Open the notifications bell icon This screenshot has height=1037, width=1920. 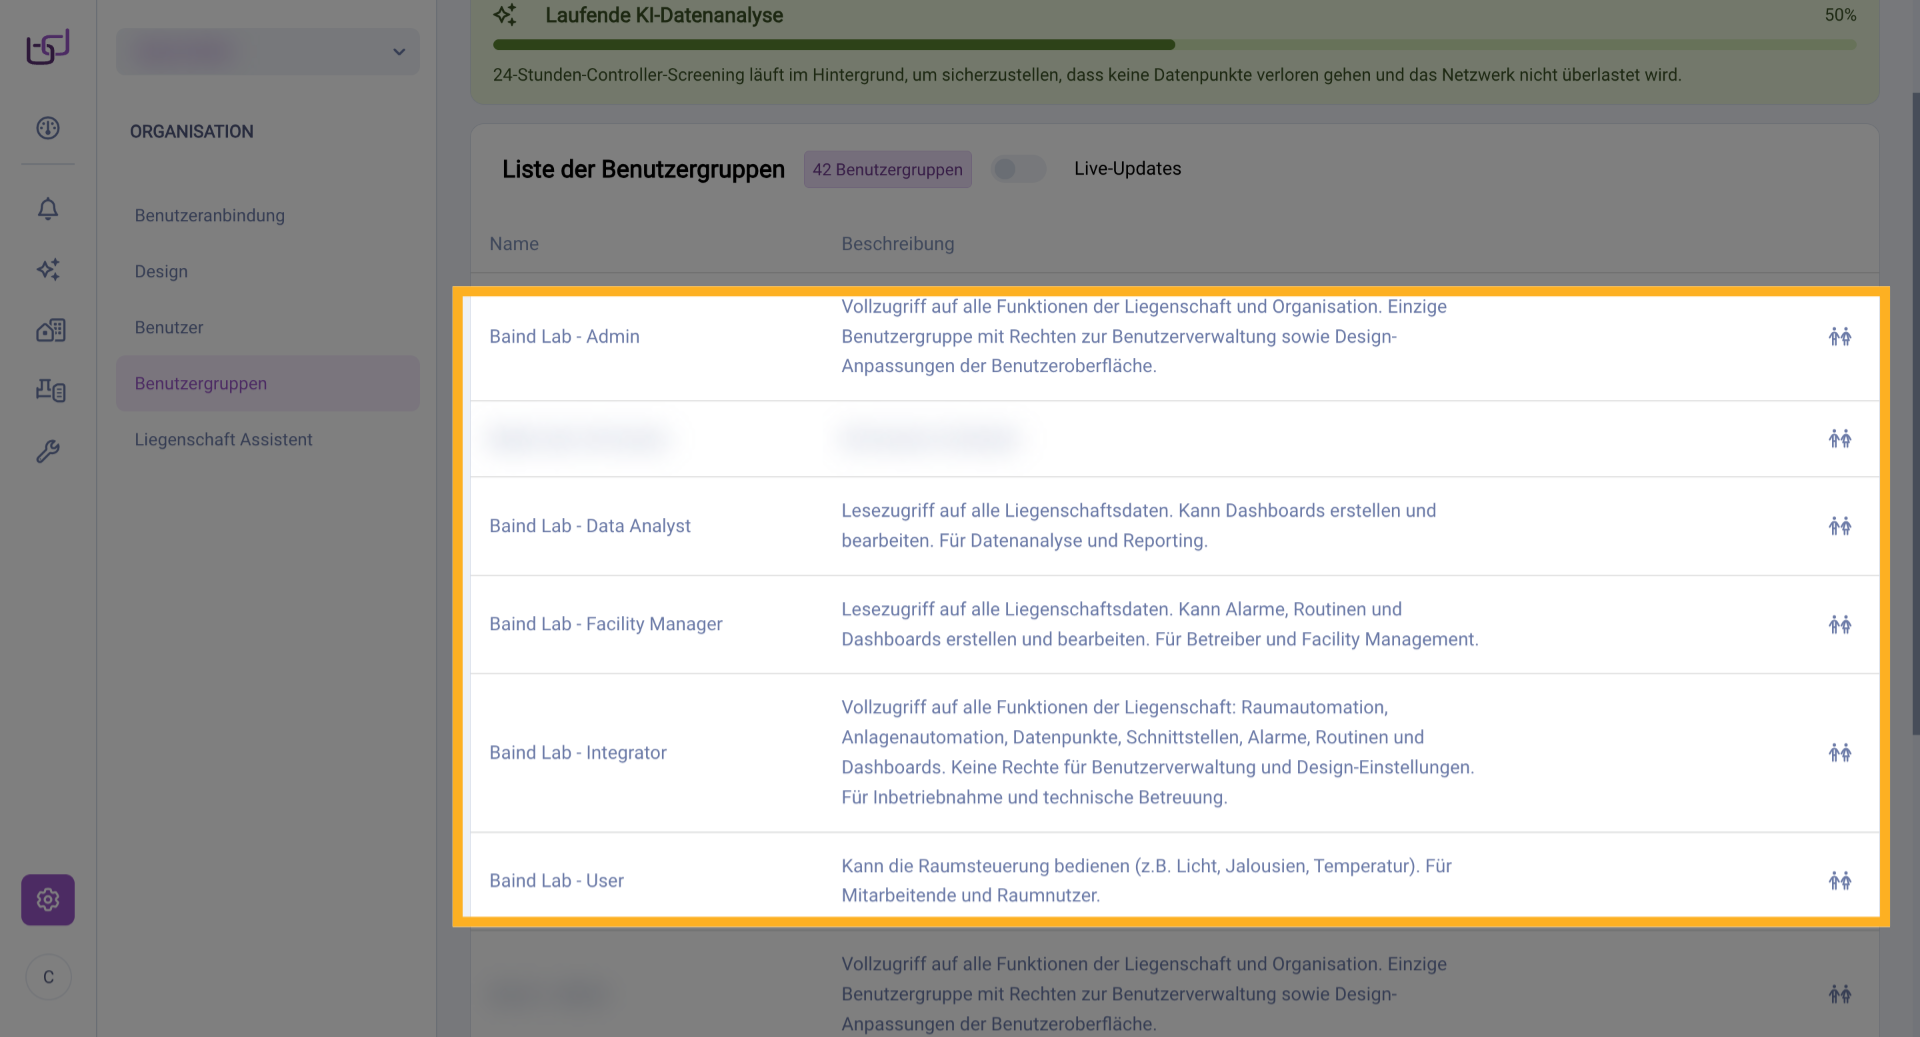point(48,209)
